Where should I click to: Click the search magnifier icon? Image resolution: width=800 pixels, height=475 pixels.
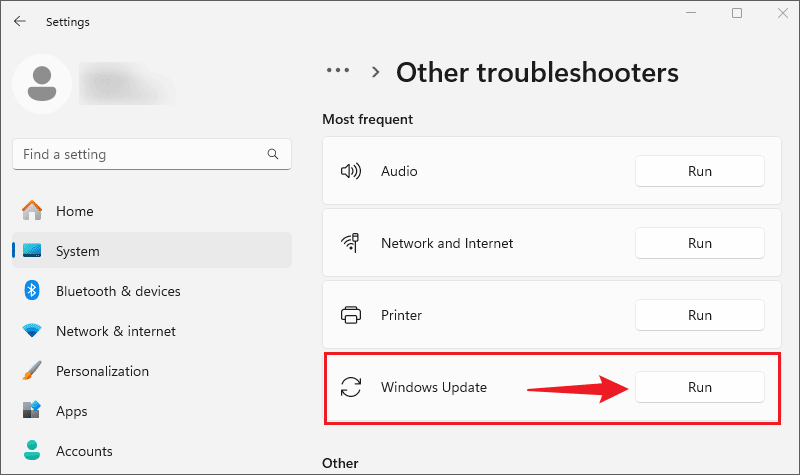[x=273, y=154]
